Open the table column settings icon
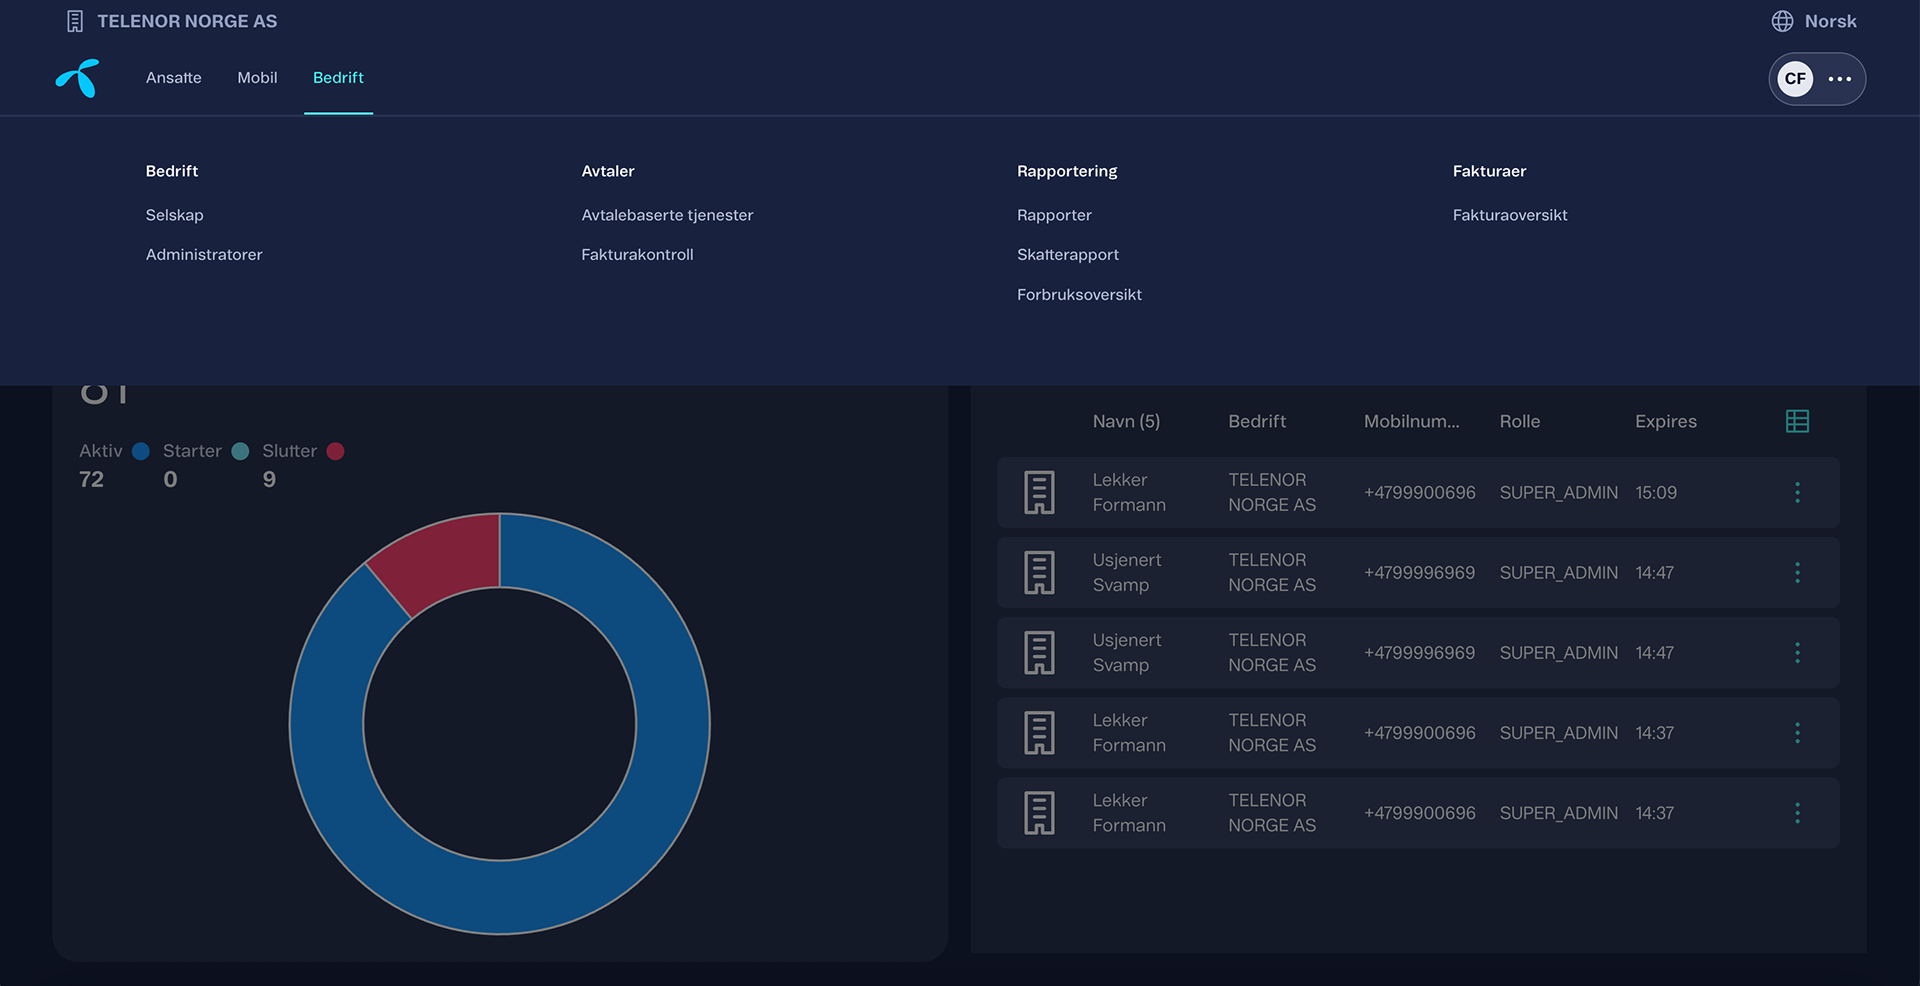The width and height of the screenshot is (1920, 986). (x=1797, y=421)
